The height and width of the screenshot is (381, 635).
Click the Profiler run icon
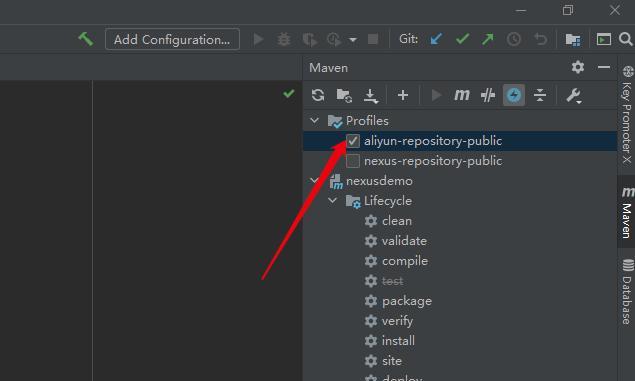(x=334, y=39)
